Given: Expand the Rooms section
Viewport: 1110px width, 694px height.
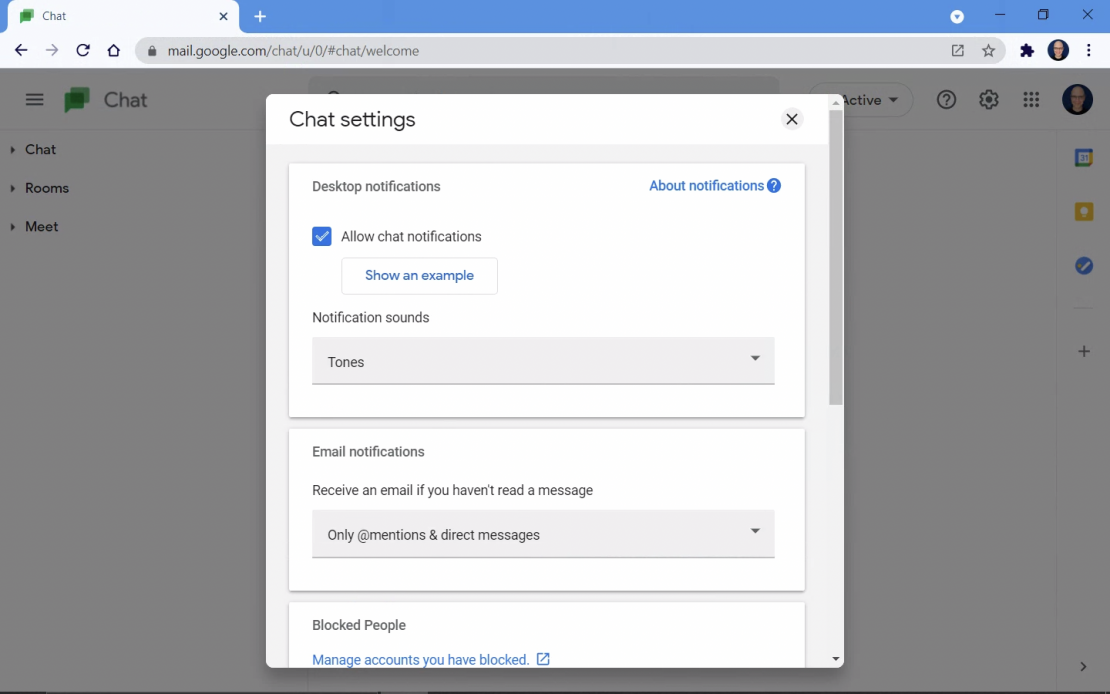Looking at the screenshot, I should pyautogui.click(x=45, y=188).
